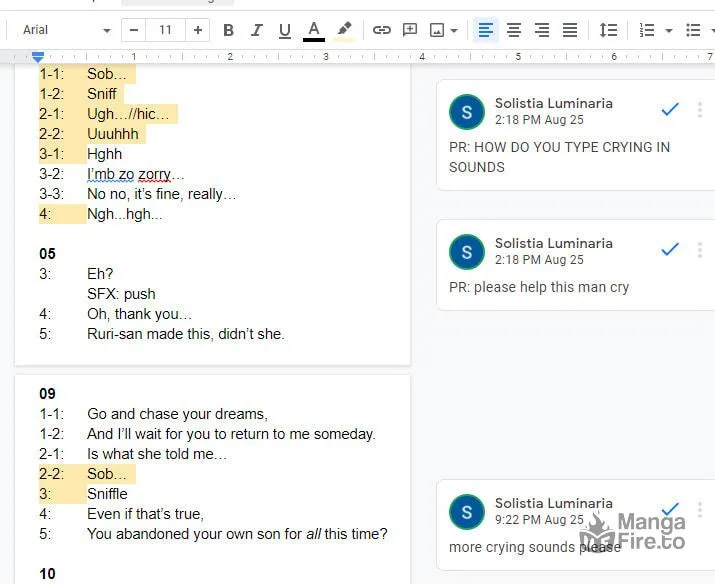Click the font size field showing 11
The width and height of the screenshot is (715, 584).
click(165, 30)
